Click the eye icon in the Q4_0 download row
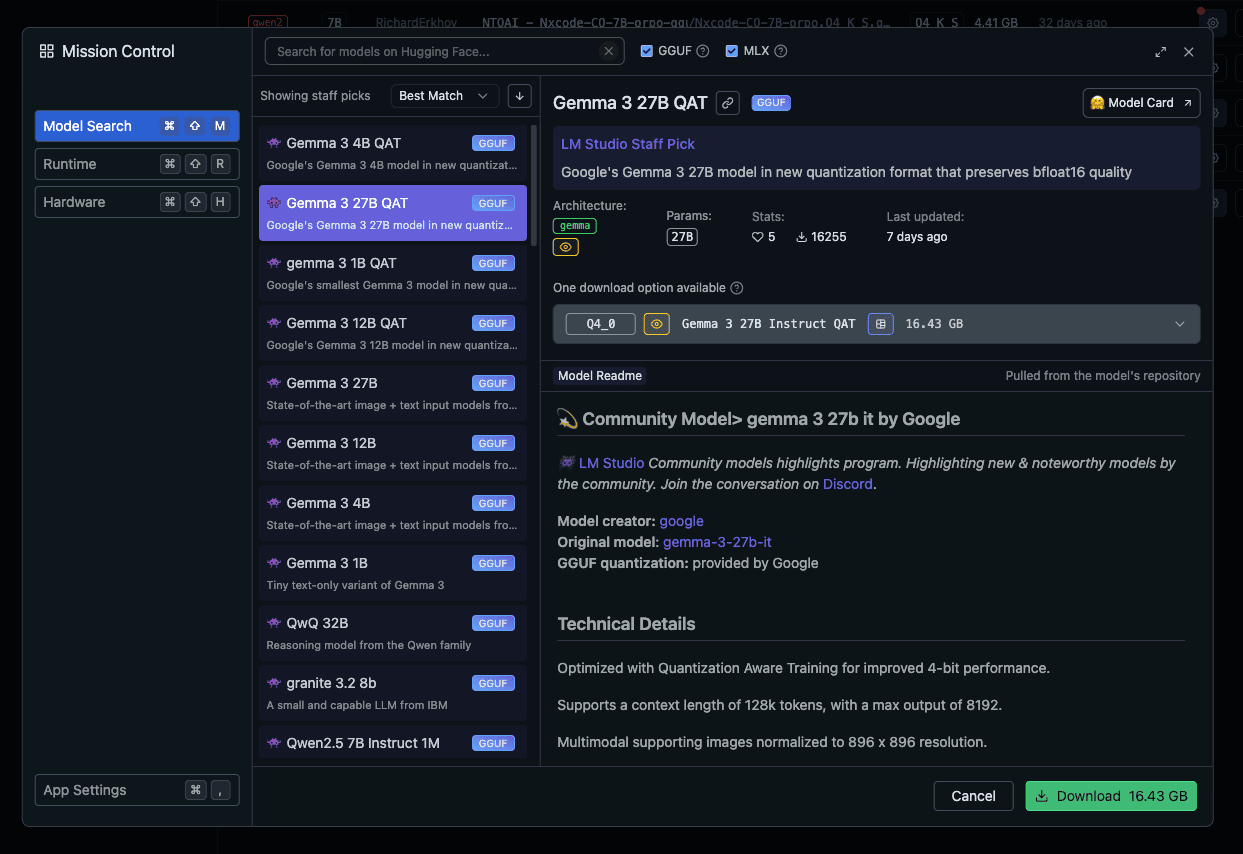1243x854 pixels. (x=657, y=324)
